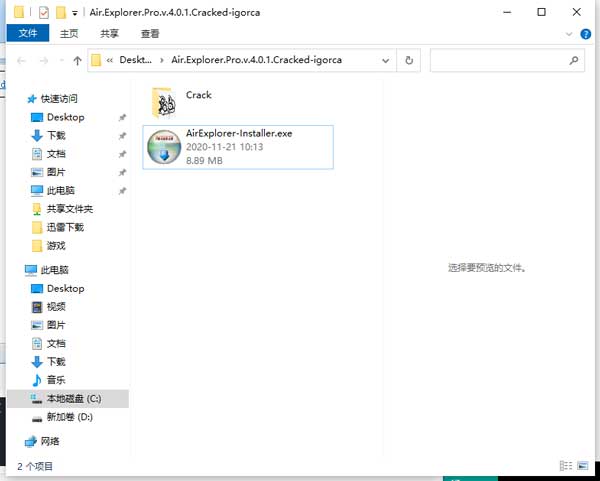This screenshot has height=481, width=600.
Task: Click the Forward navigation arrow
Action: click(x=44, y=60)
